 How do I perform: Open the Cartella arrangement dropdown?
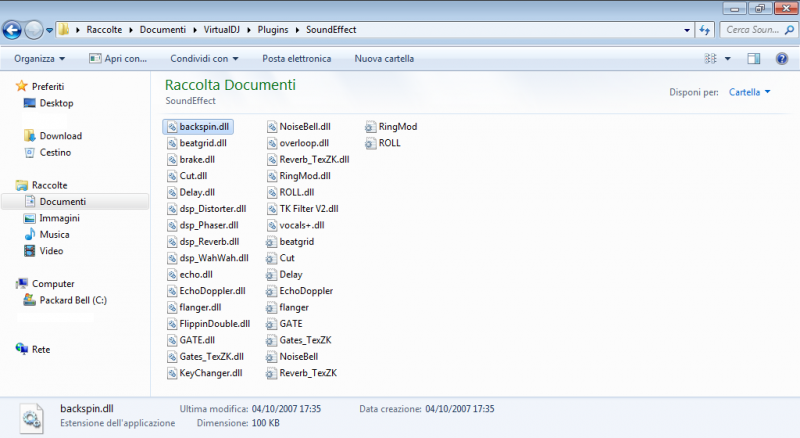pos(749,92)
